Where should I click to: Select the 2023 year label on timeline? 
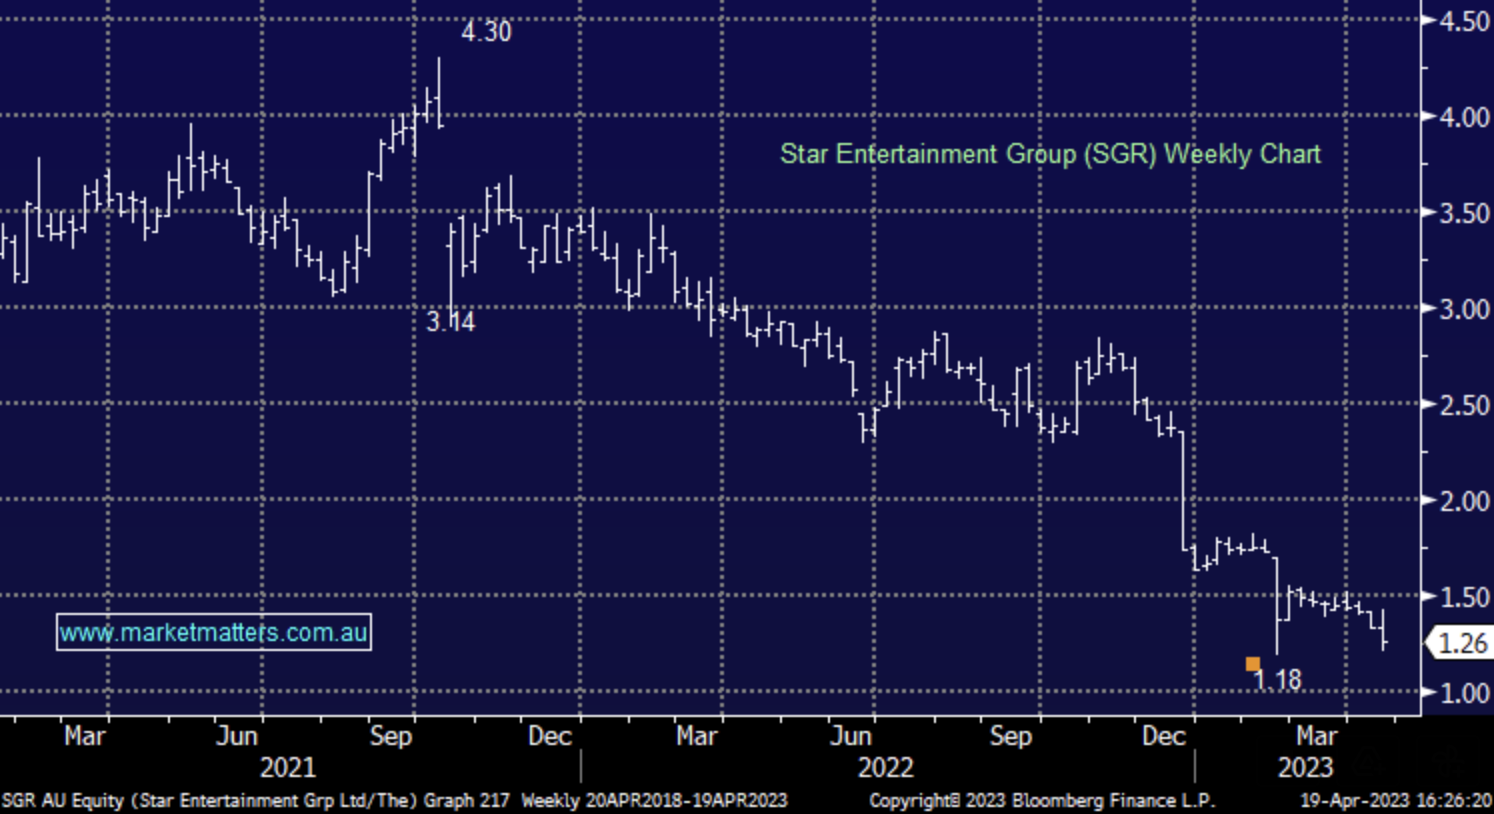1305,768
